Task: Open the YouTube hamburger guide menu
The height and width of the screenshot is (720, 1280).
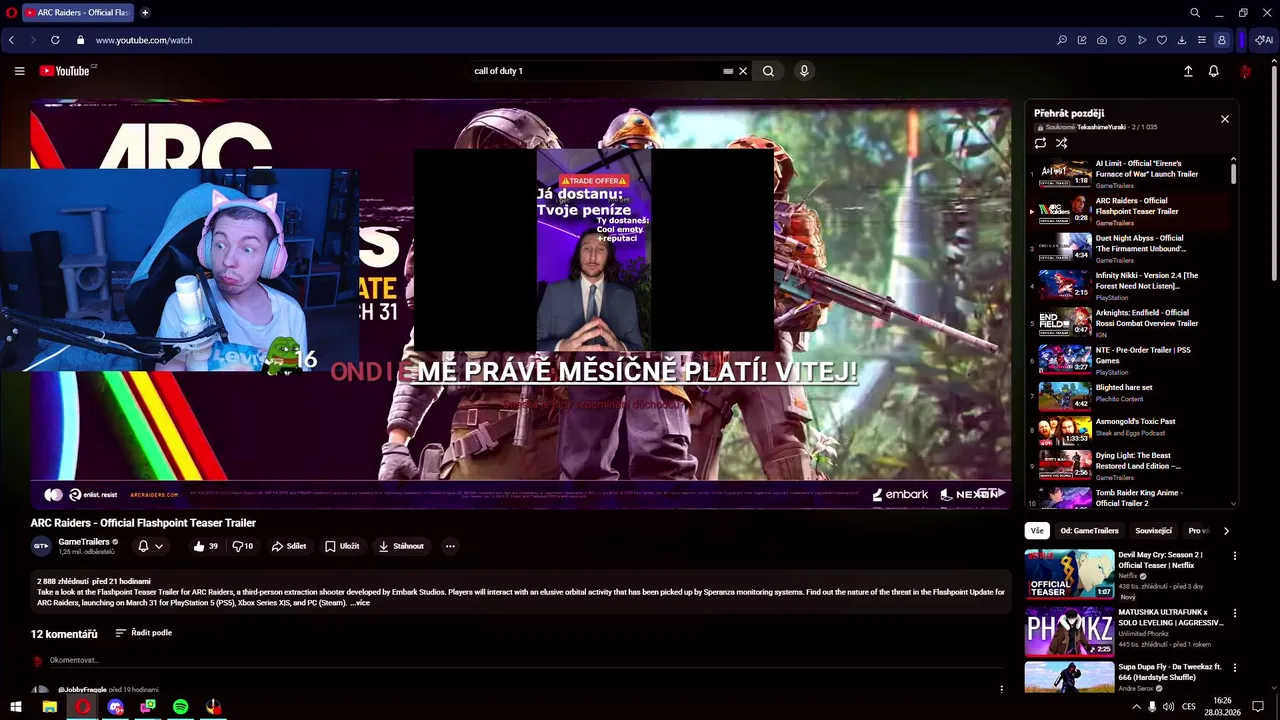Action: click(19, 71)
